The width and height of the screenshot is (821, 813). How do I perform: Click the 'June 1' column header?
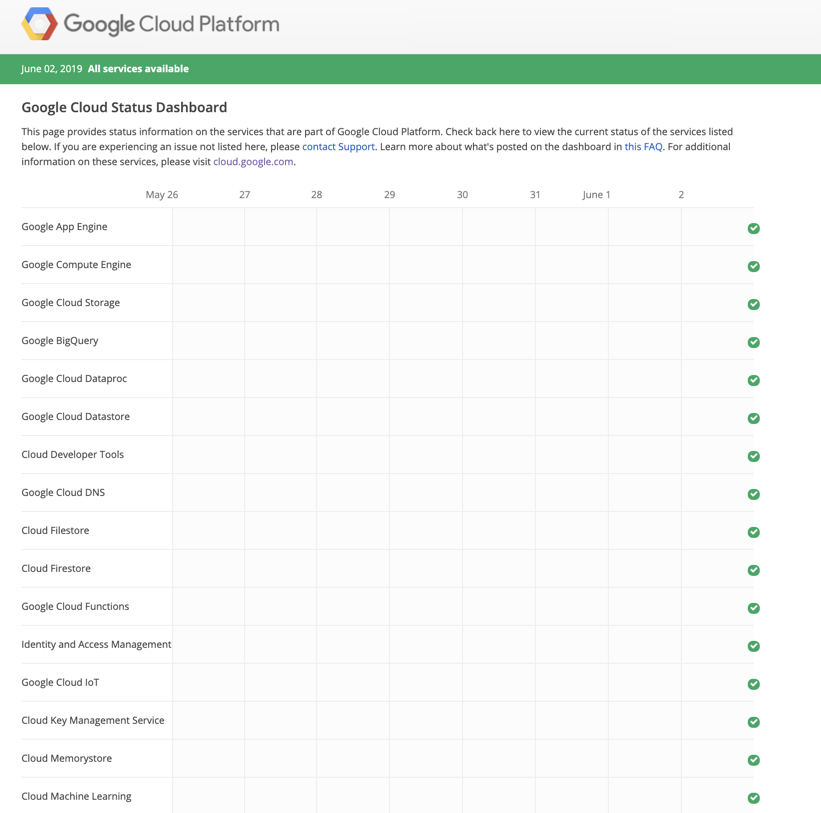pyautogui.click(x=596, y=195)
